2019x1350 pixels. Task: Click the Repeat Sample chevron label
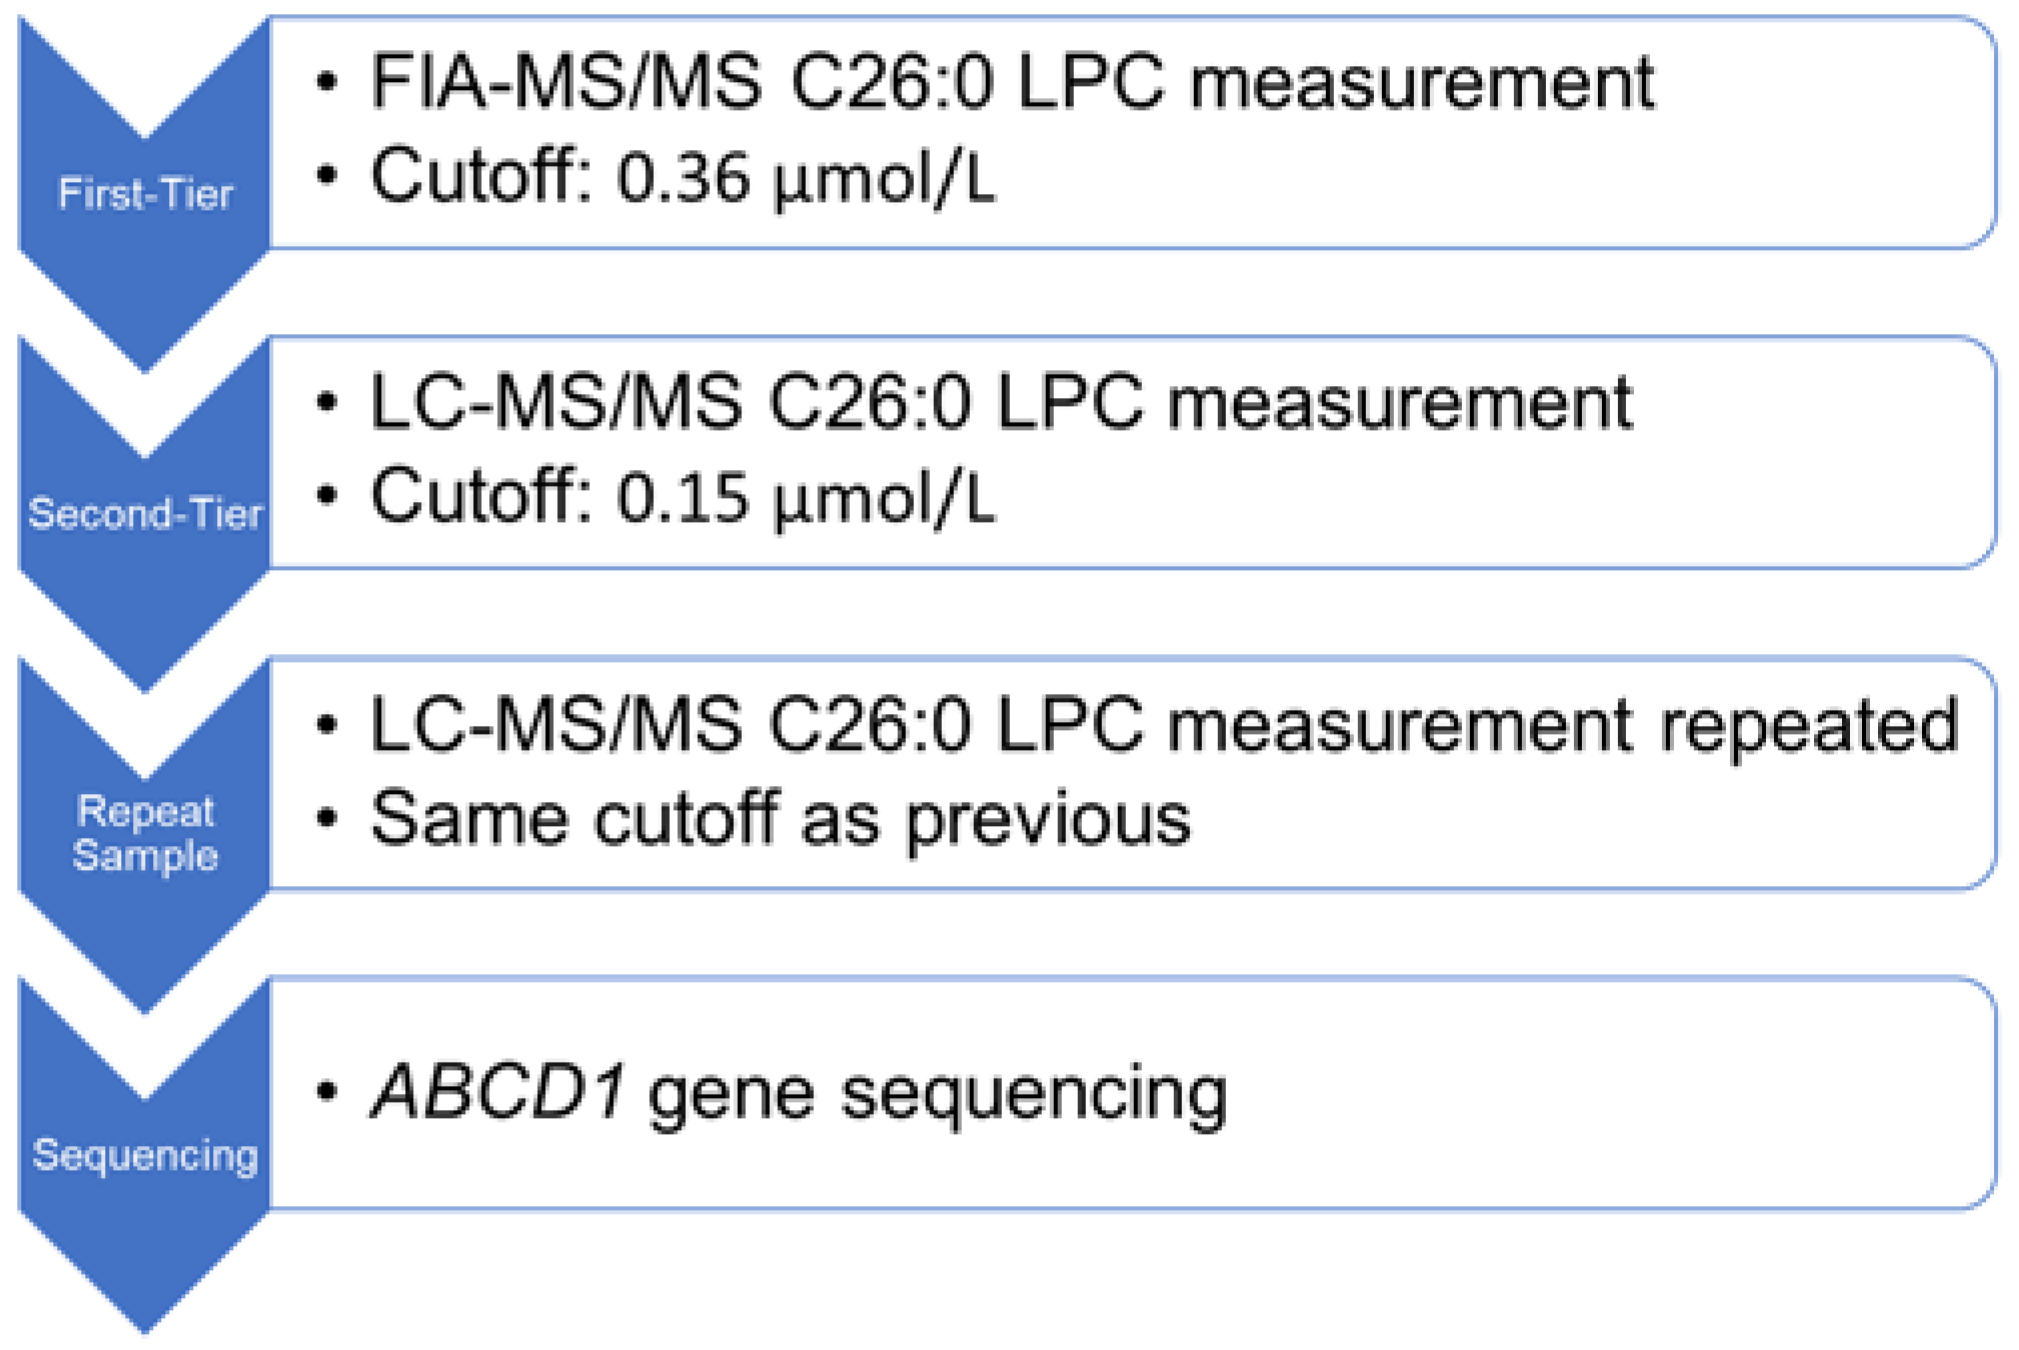pos(145,833)
